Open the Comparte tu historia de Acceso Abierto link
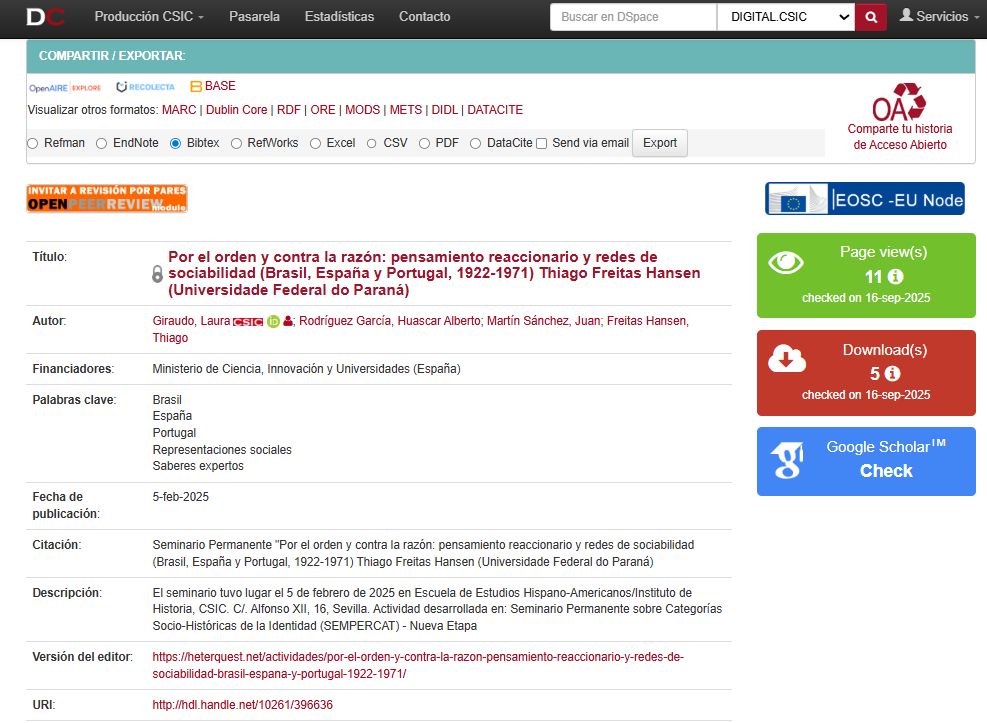The height and width of the screenshot is (723, 987). (900, 137)
